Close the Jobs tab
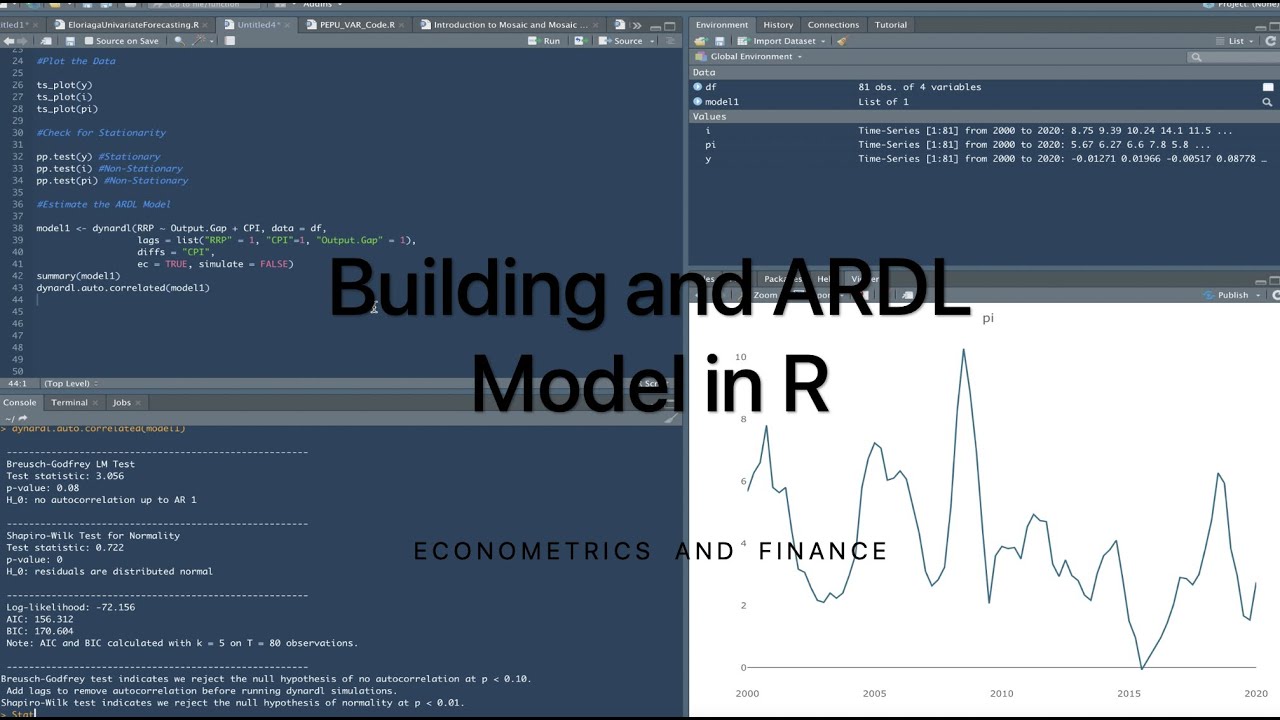 [139, 402]
